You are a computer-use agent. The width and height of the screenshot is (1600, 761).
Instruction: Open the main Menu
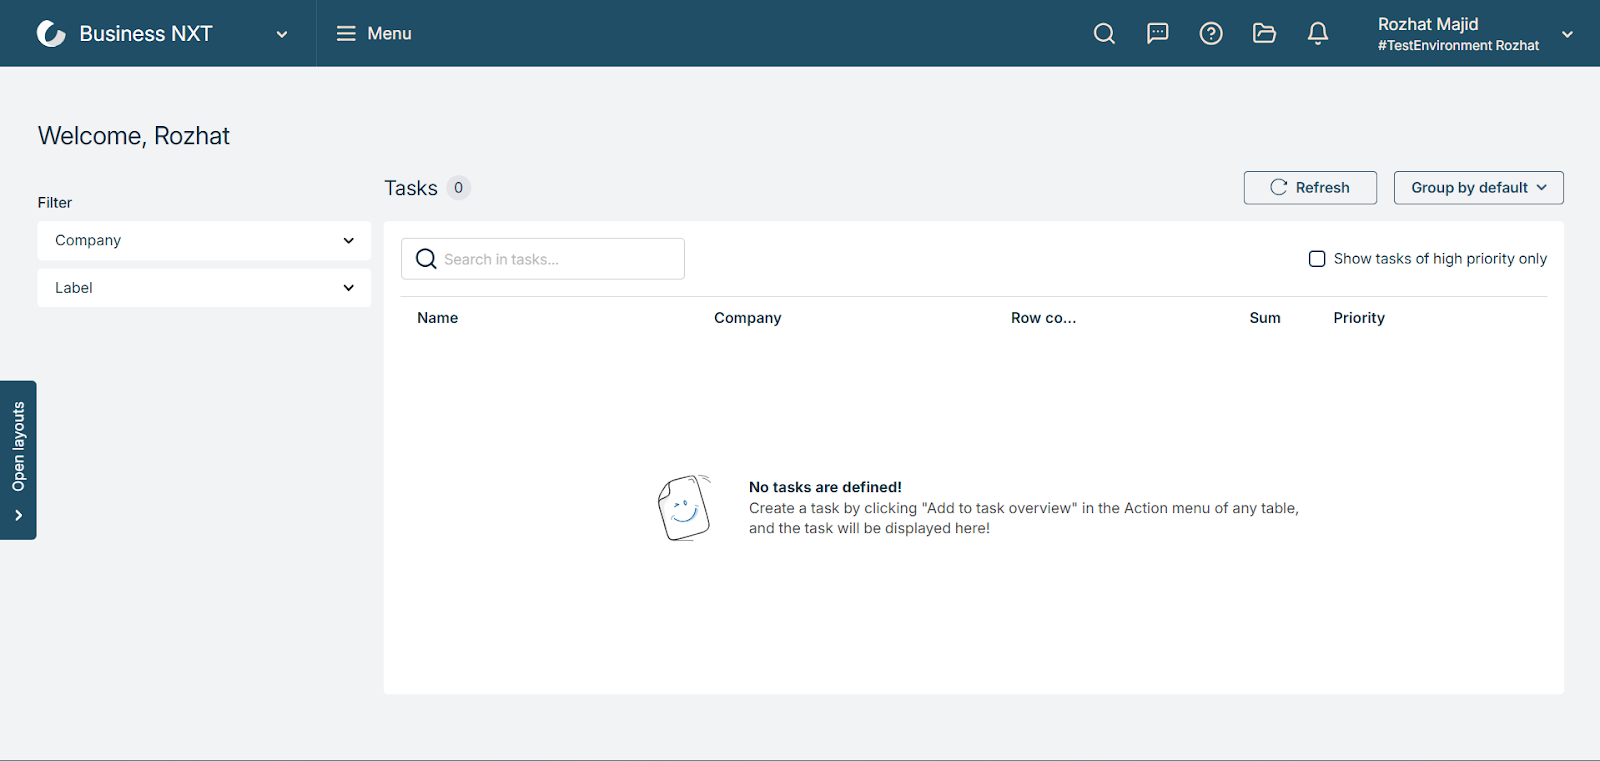pyautogui.click(x=374, y=33)
